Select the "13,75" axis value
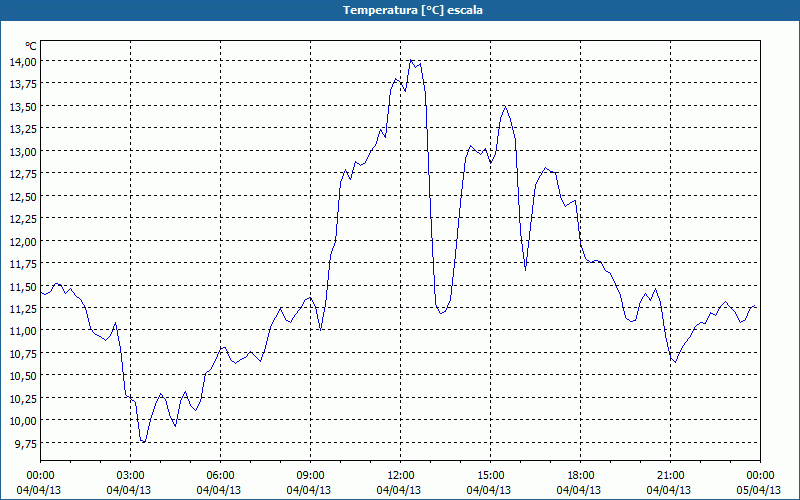800x500 pixels. [23, 84]
